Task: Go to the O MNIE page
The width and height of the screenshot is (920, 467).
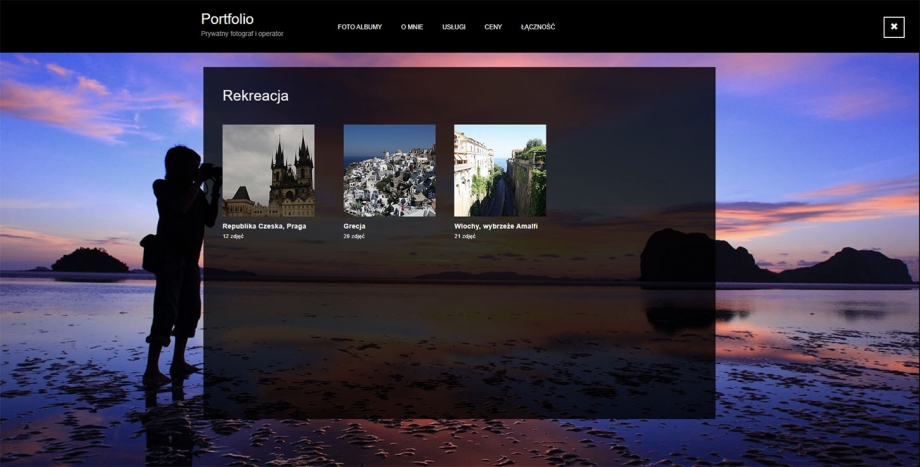Action: coord(412,27)
